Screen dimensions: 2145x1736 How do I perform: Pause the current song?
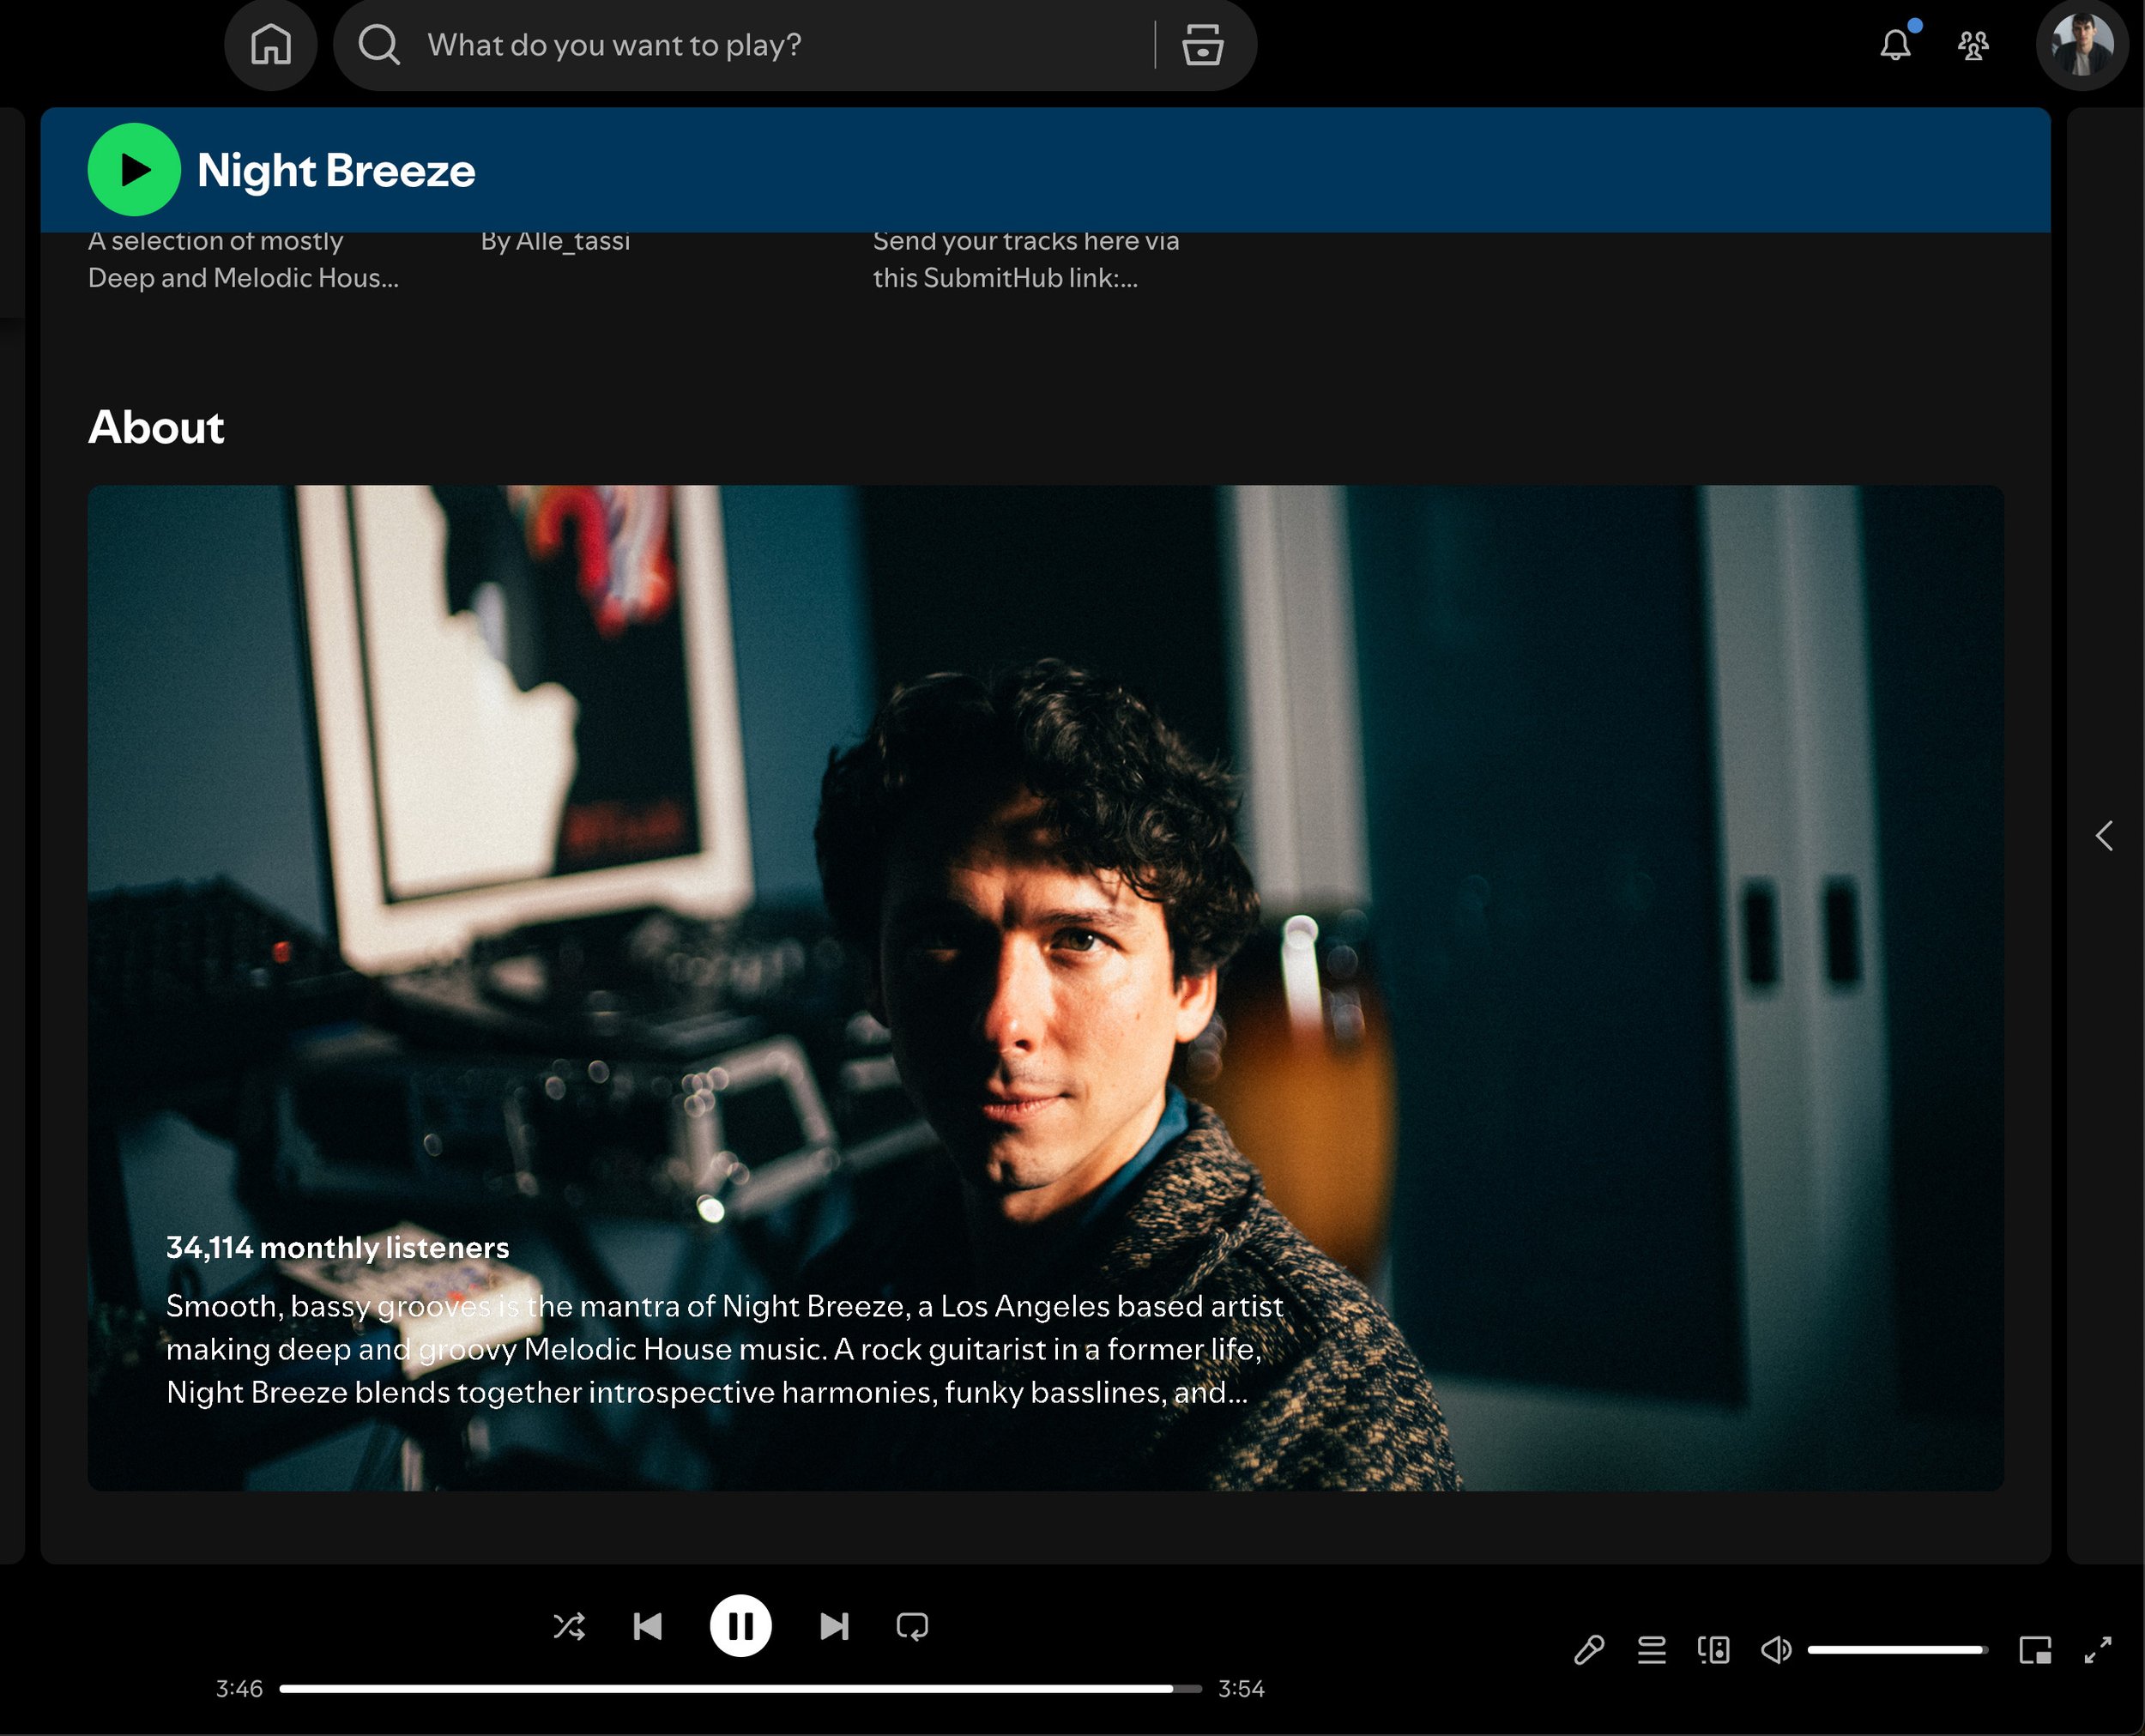point(740,1626)
